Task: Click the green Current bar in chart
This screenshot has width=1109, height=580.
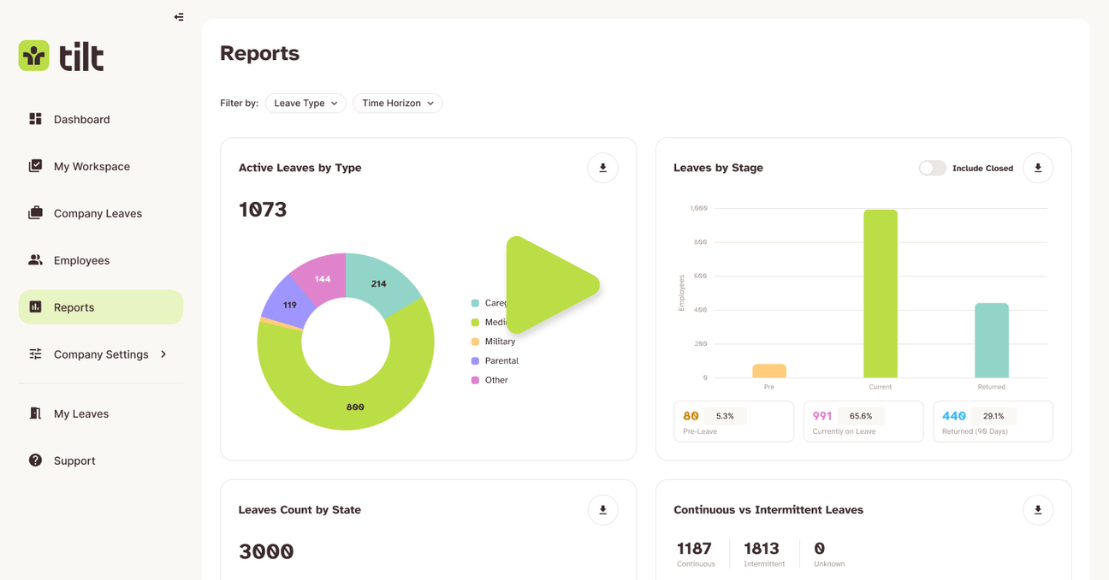Action: pyautogui.click(x=880, y=294)
